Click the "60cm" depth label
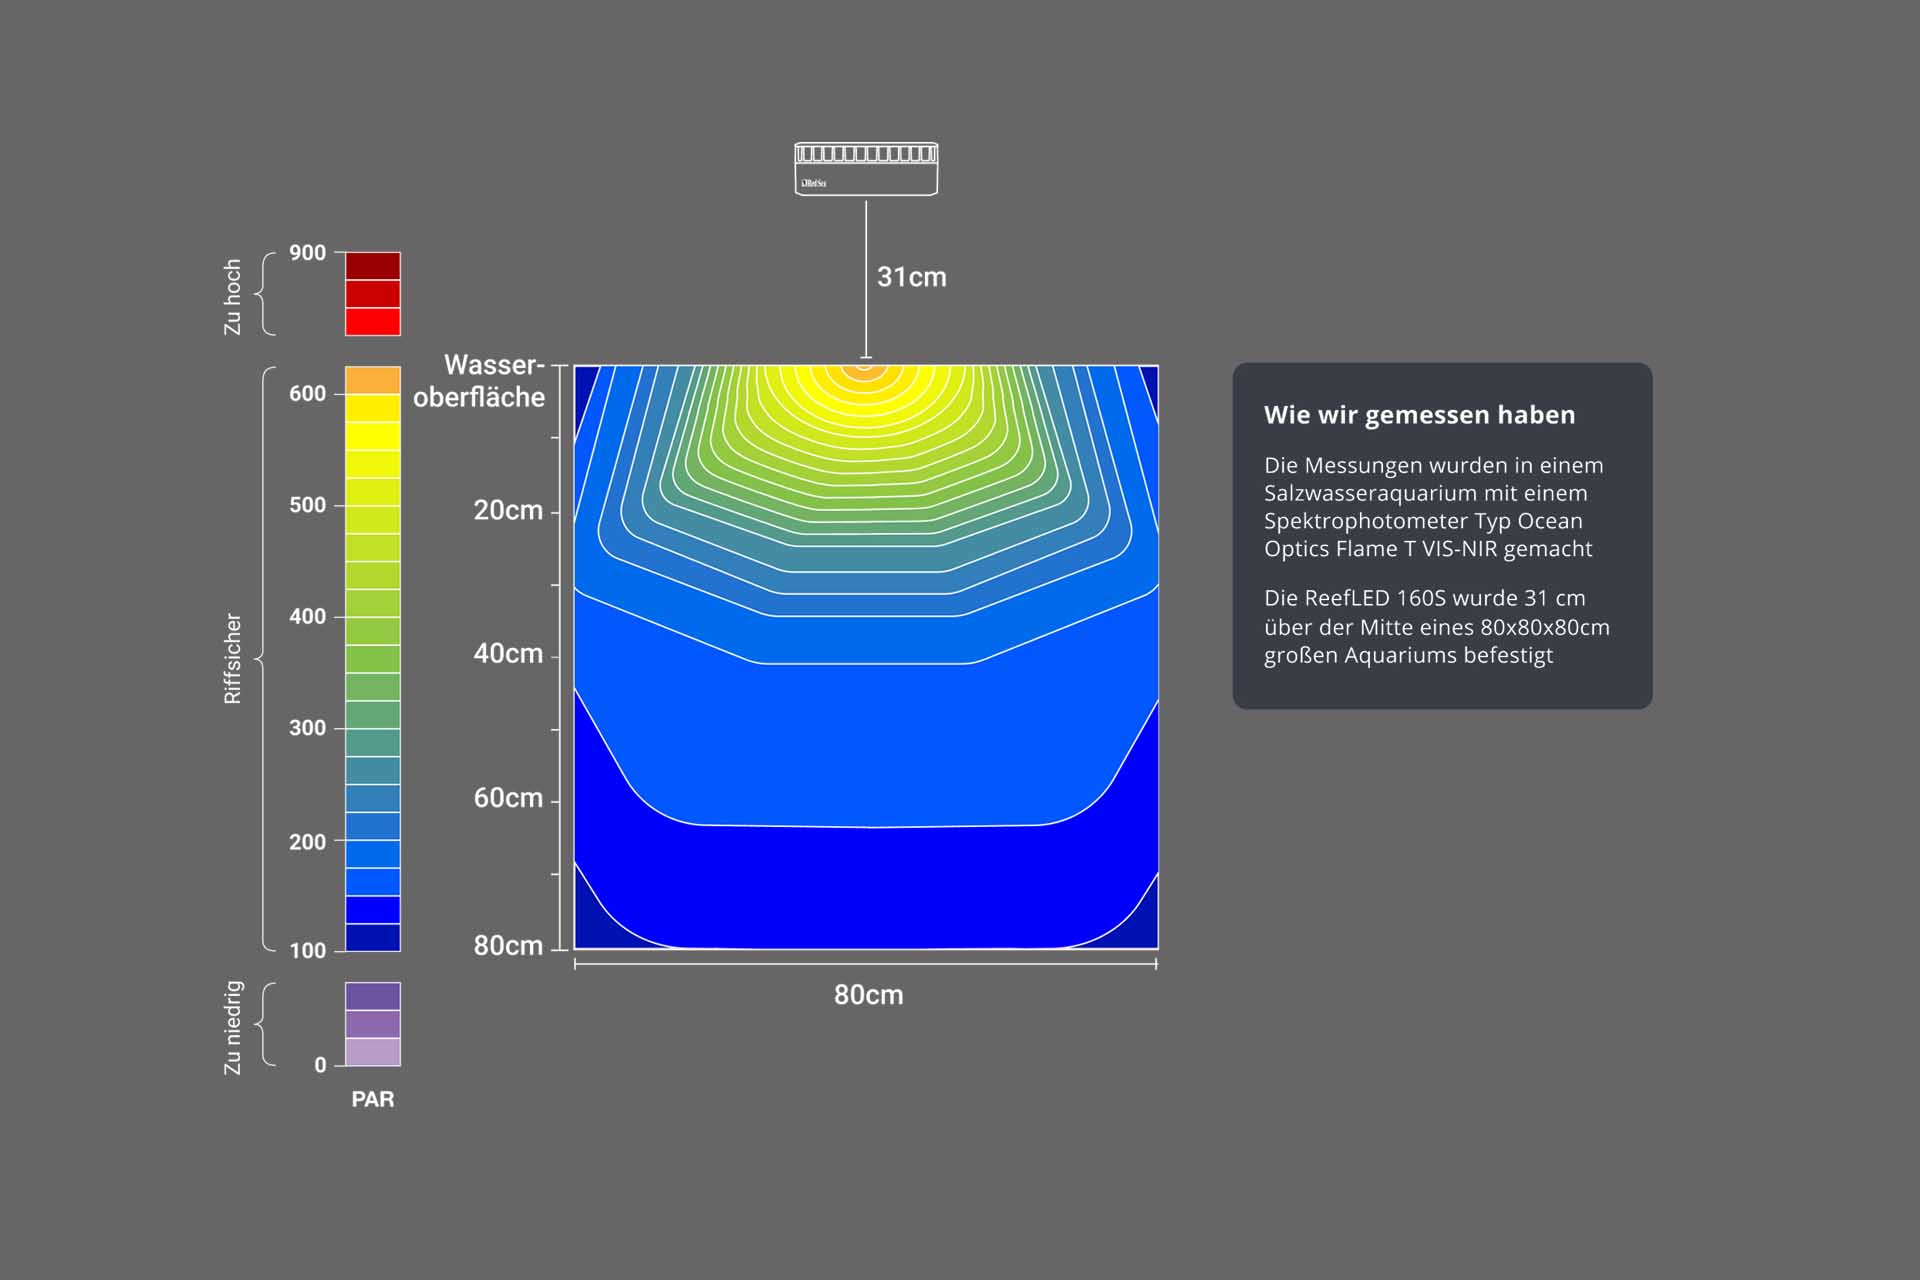 click(x=508, y=798)
